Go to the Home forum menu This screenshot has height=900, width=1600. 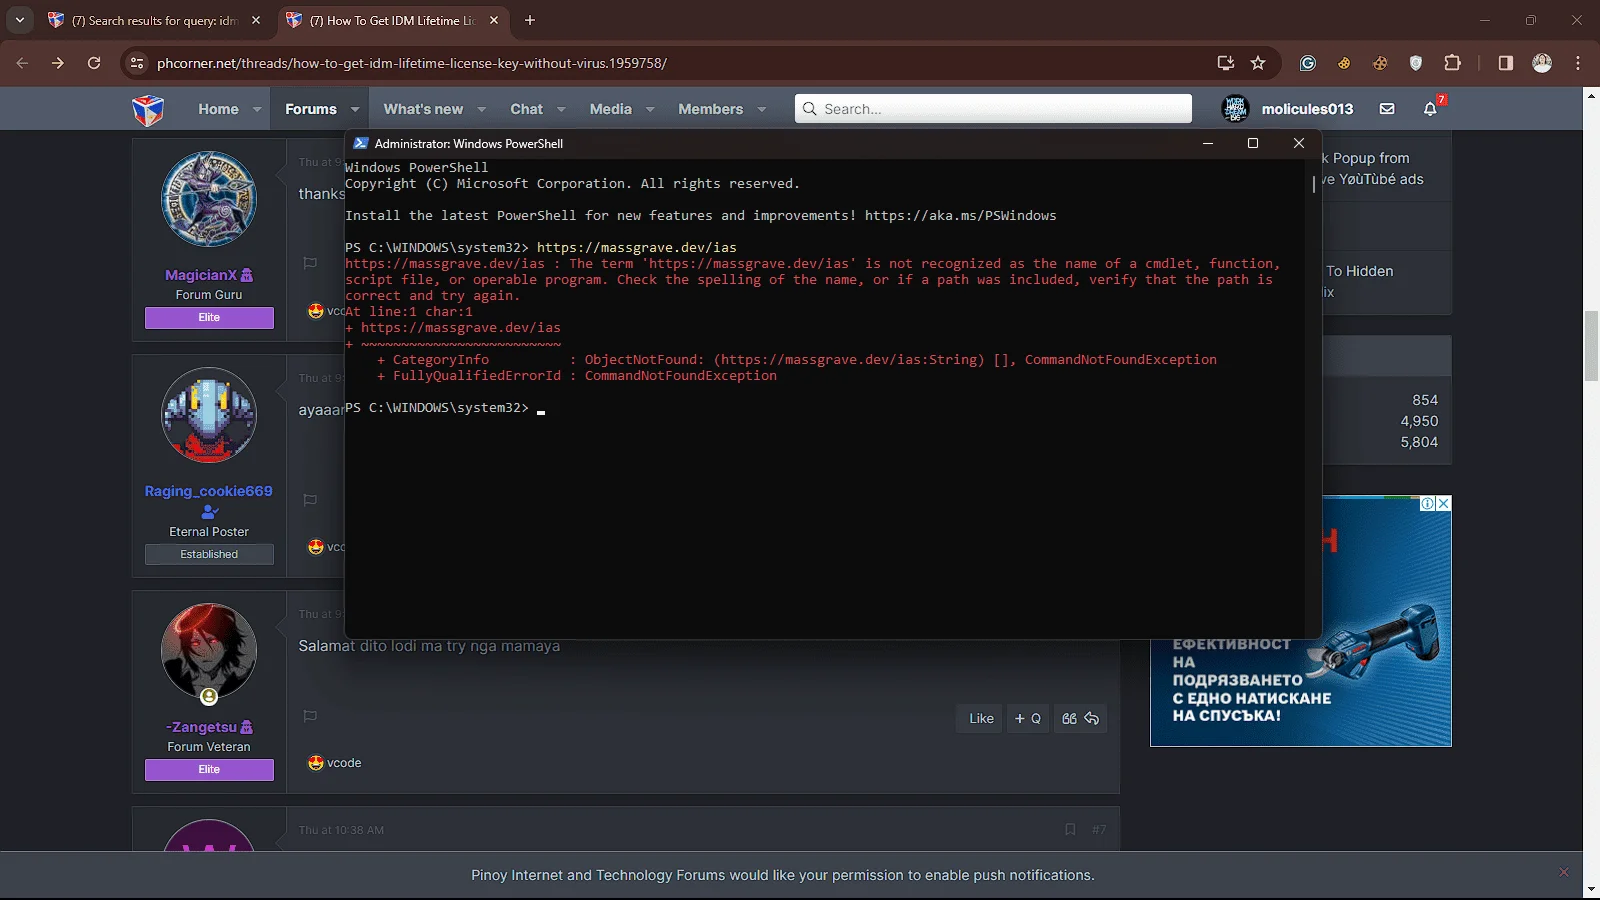tap(218, 109)
